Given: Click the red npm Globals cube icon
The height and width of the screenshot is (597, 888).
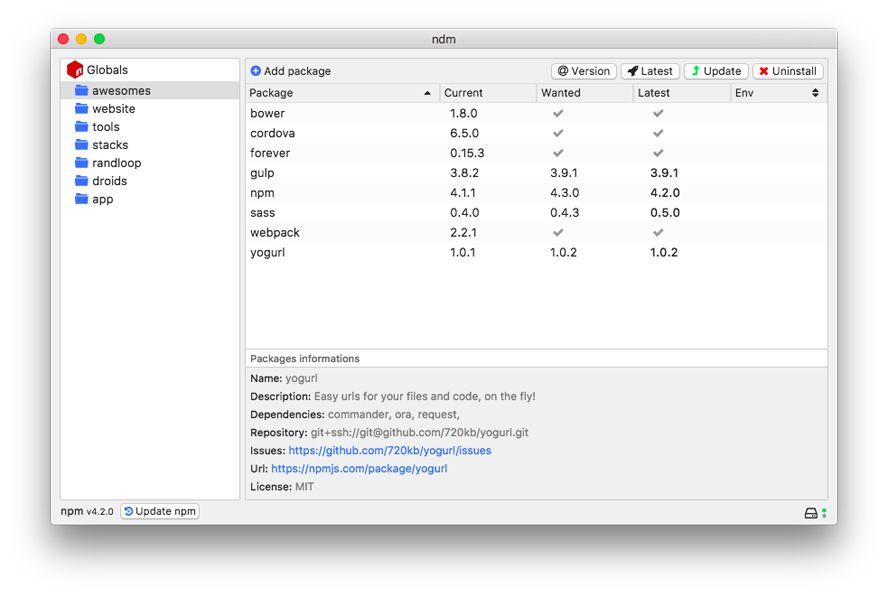Looking at the screenshot, I should pyautogui.click(x=75, y=70).
